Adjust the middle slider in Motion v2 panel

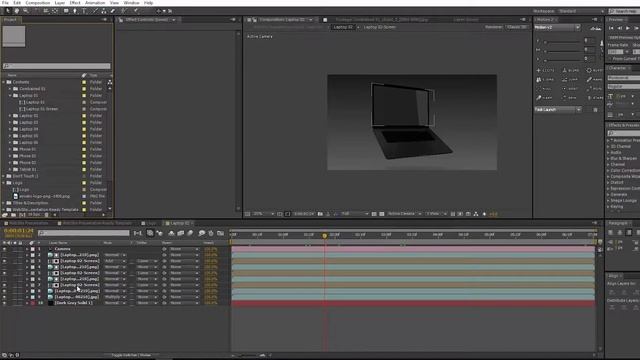coord(562,50)
